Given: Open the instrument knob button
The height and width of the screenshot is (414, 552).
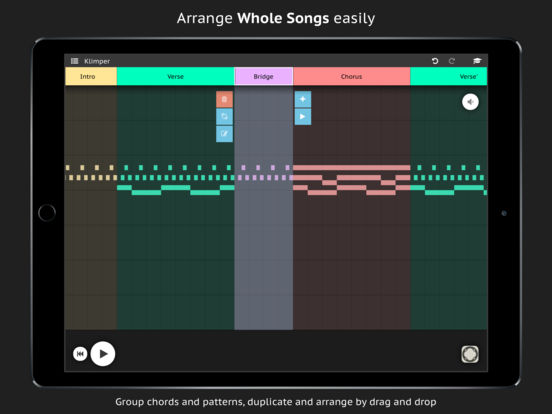Looking at the screenshot, I should pyautogui.click(x=470, y=354).
